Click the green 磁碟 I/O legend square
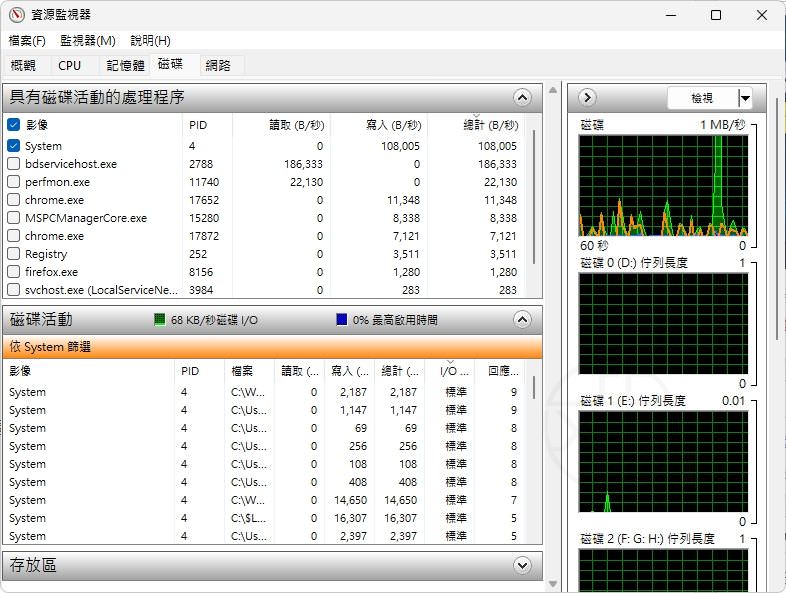The image size is (786, 593). tap(159, 320)
